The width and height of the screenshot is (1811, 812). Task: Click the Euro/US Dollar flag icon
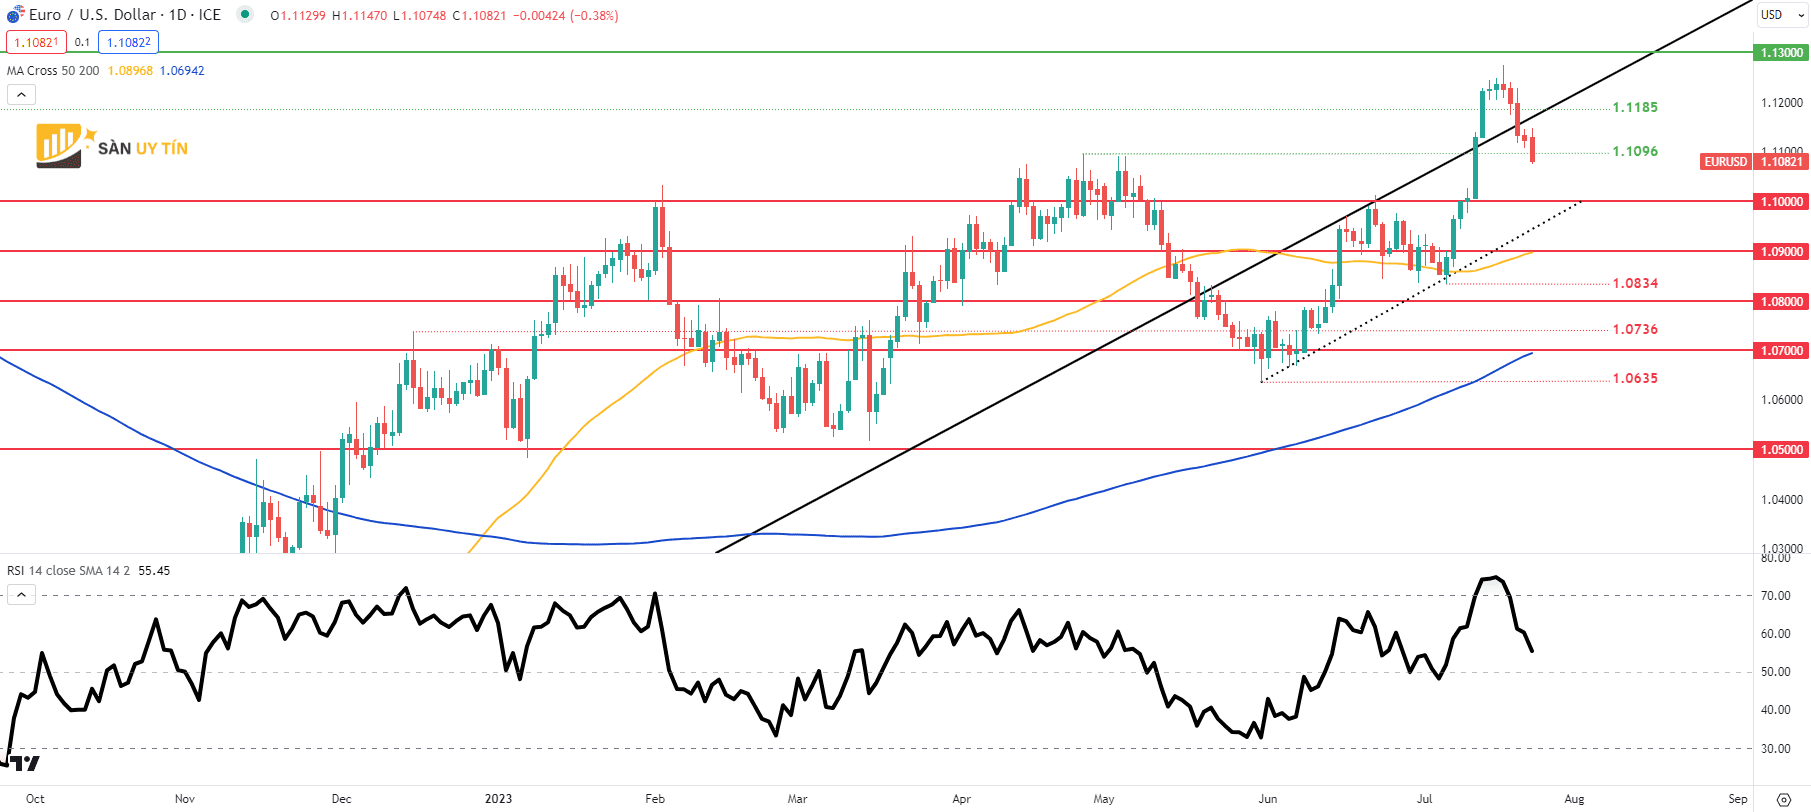(15, 15)
